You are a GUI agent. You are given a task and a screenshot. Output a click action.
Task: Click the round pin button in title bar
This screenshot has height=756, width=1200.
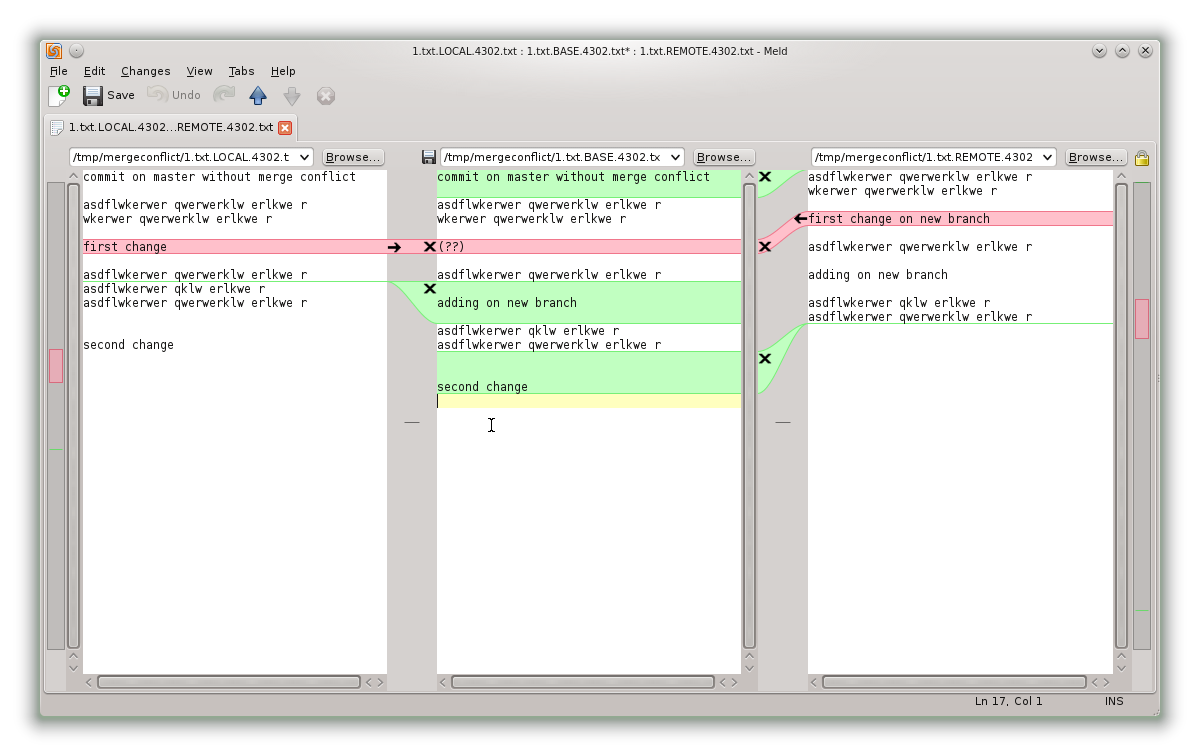click(x=77, y=51)
